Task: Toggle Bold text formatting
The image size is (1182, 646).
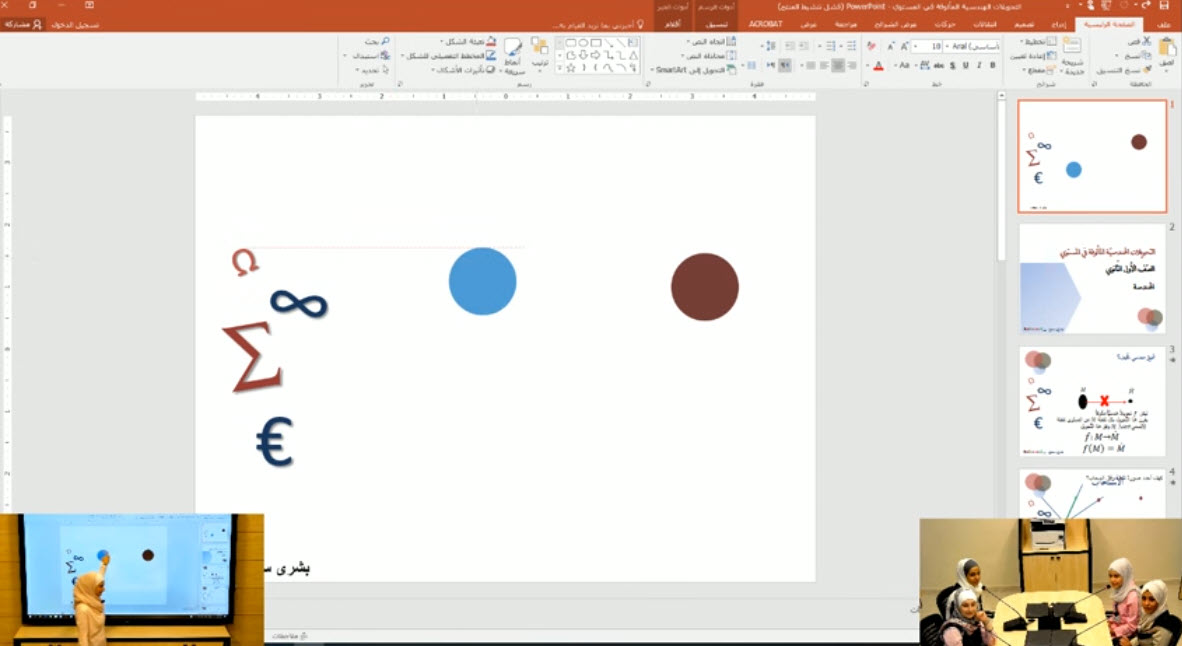Action: (x=992, y=65)
